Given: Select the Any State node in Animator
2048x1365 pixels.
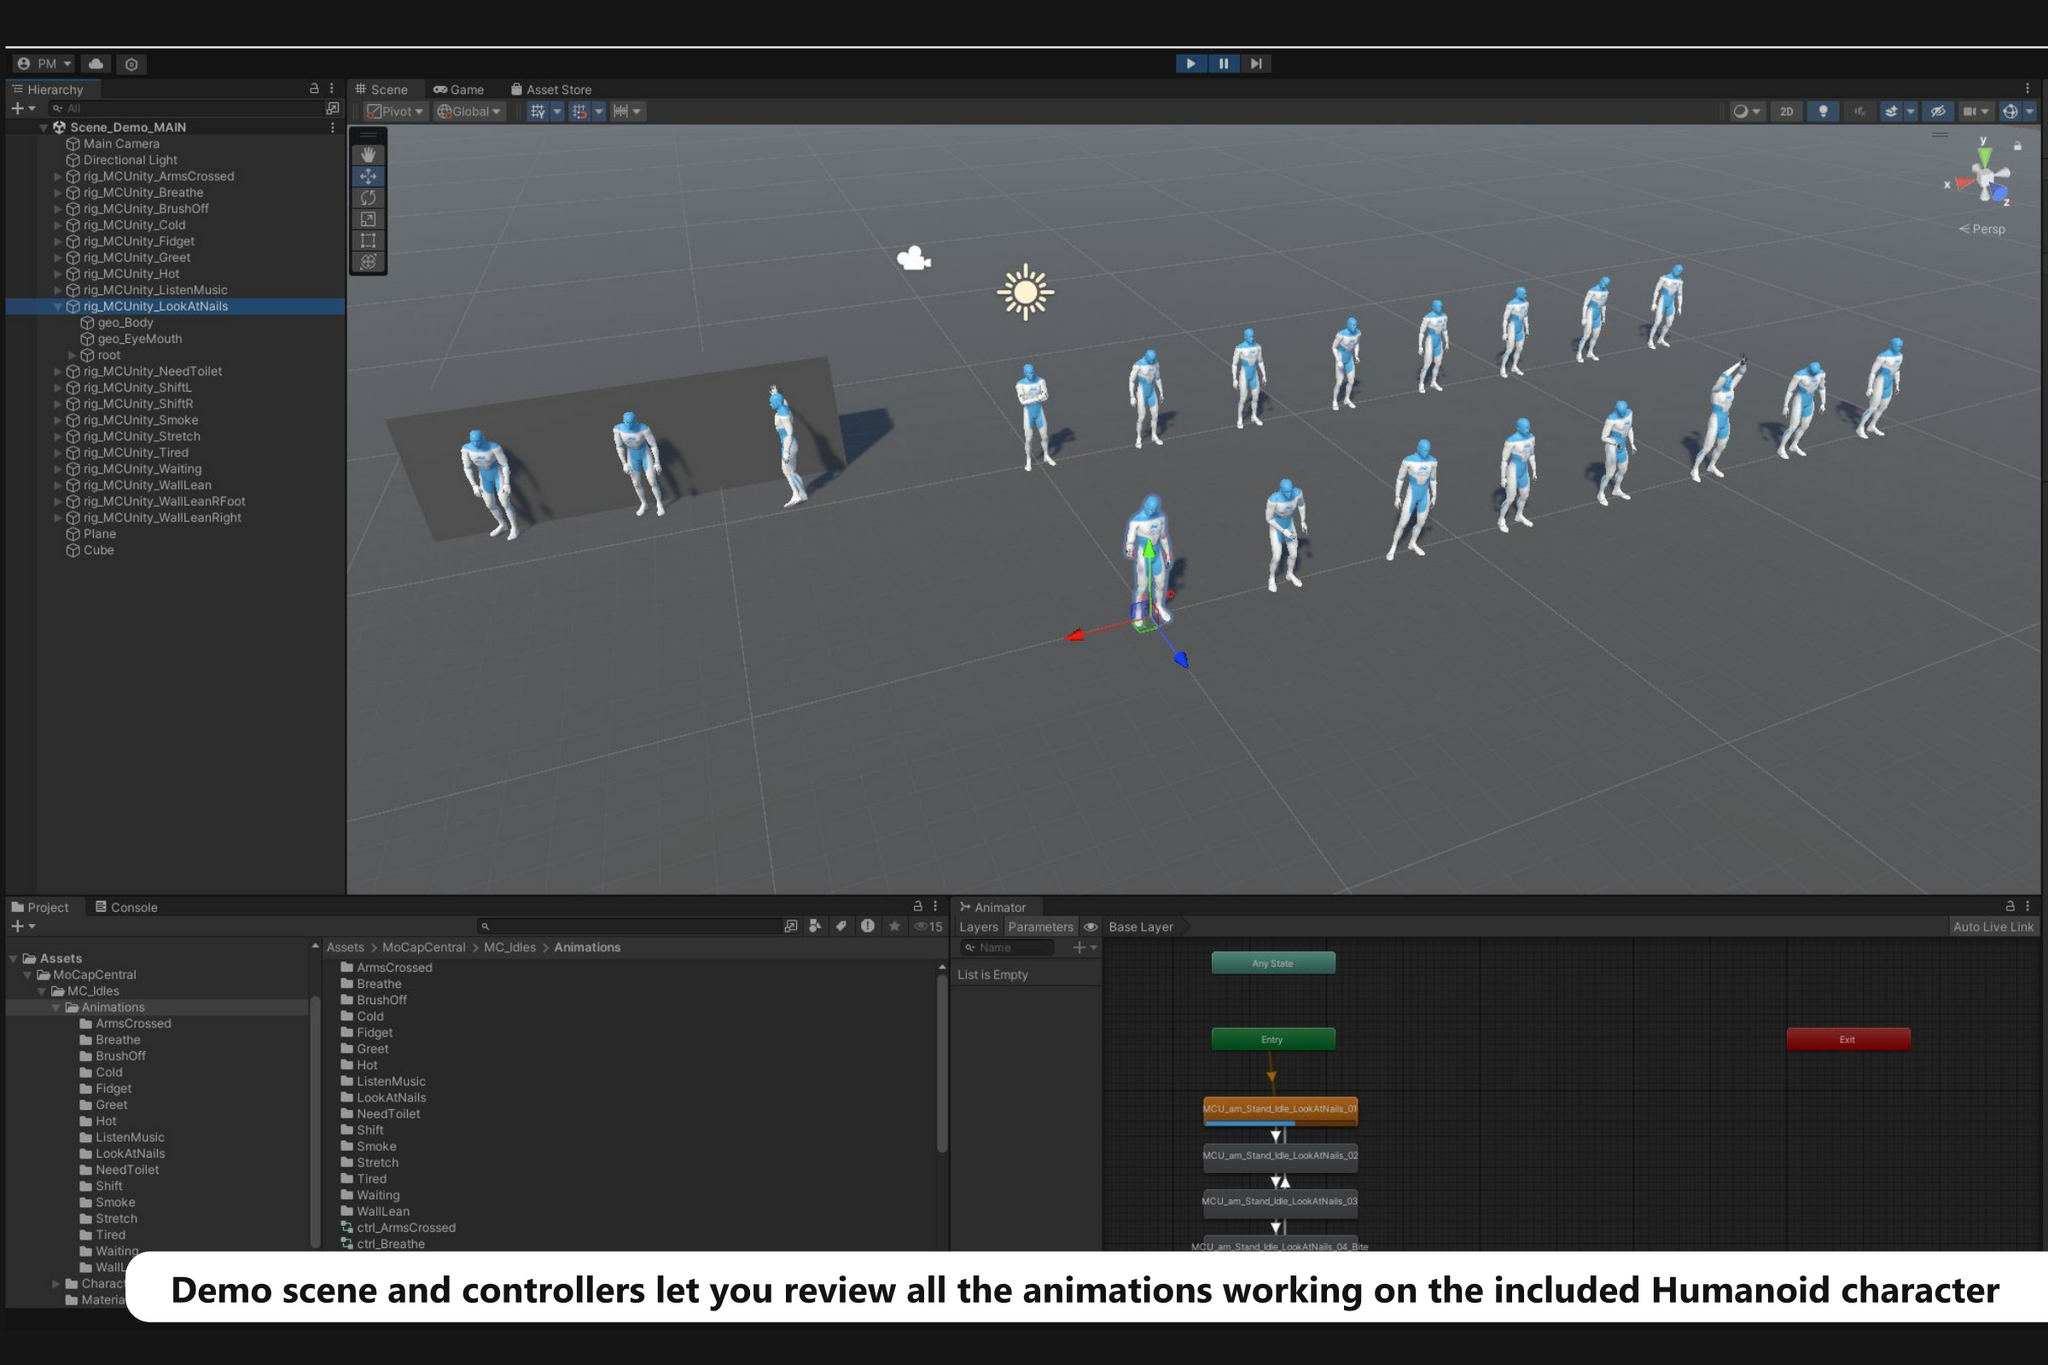Looking at the screenshot, I should 1272,962.
